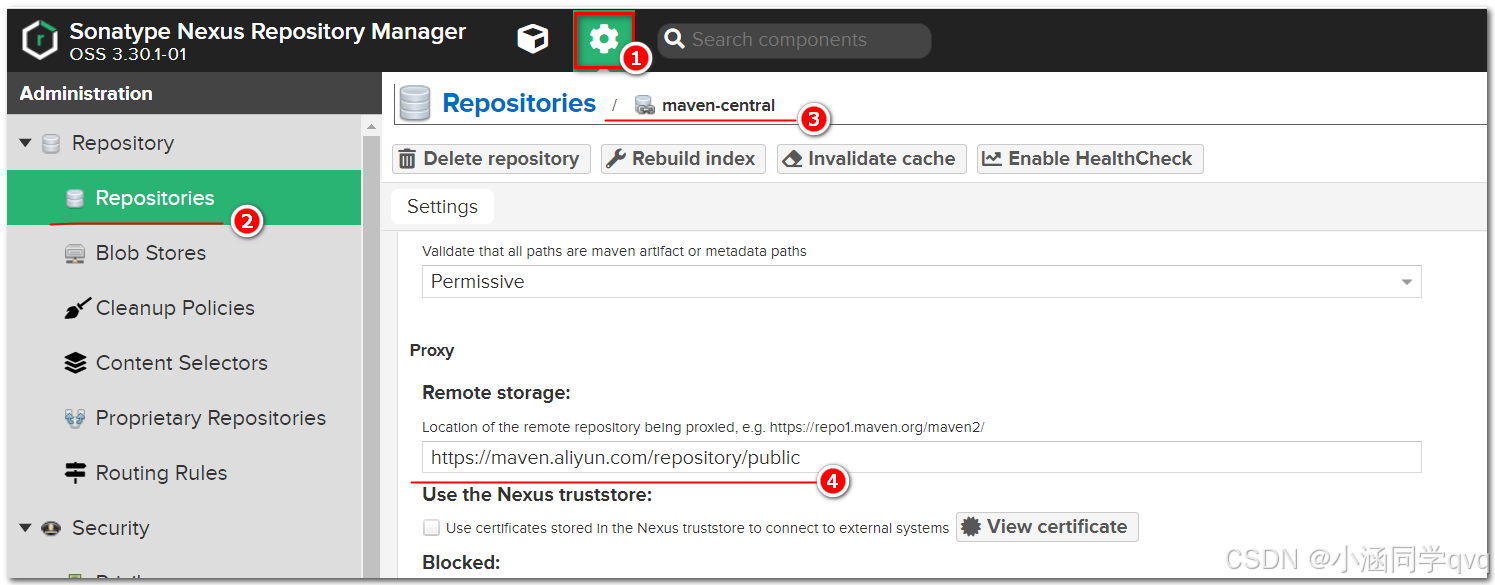
Task: Open Content Selectors in the sidebar
Action: pyautogui.click(x=184, y=363)
